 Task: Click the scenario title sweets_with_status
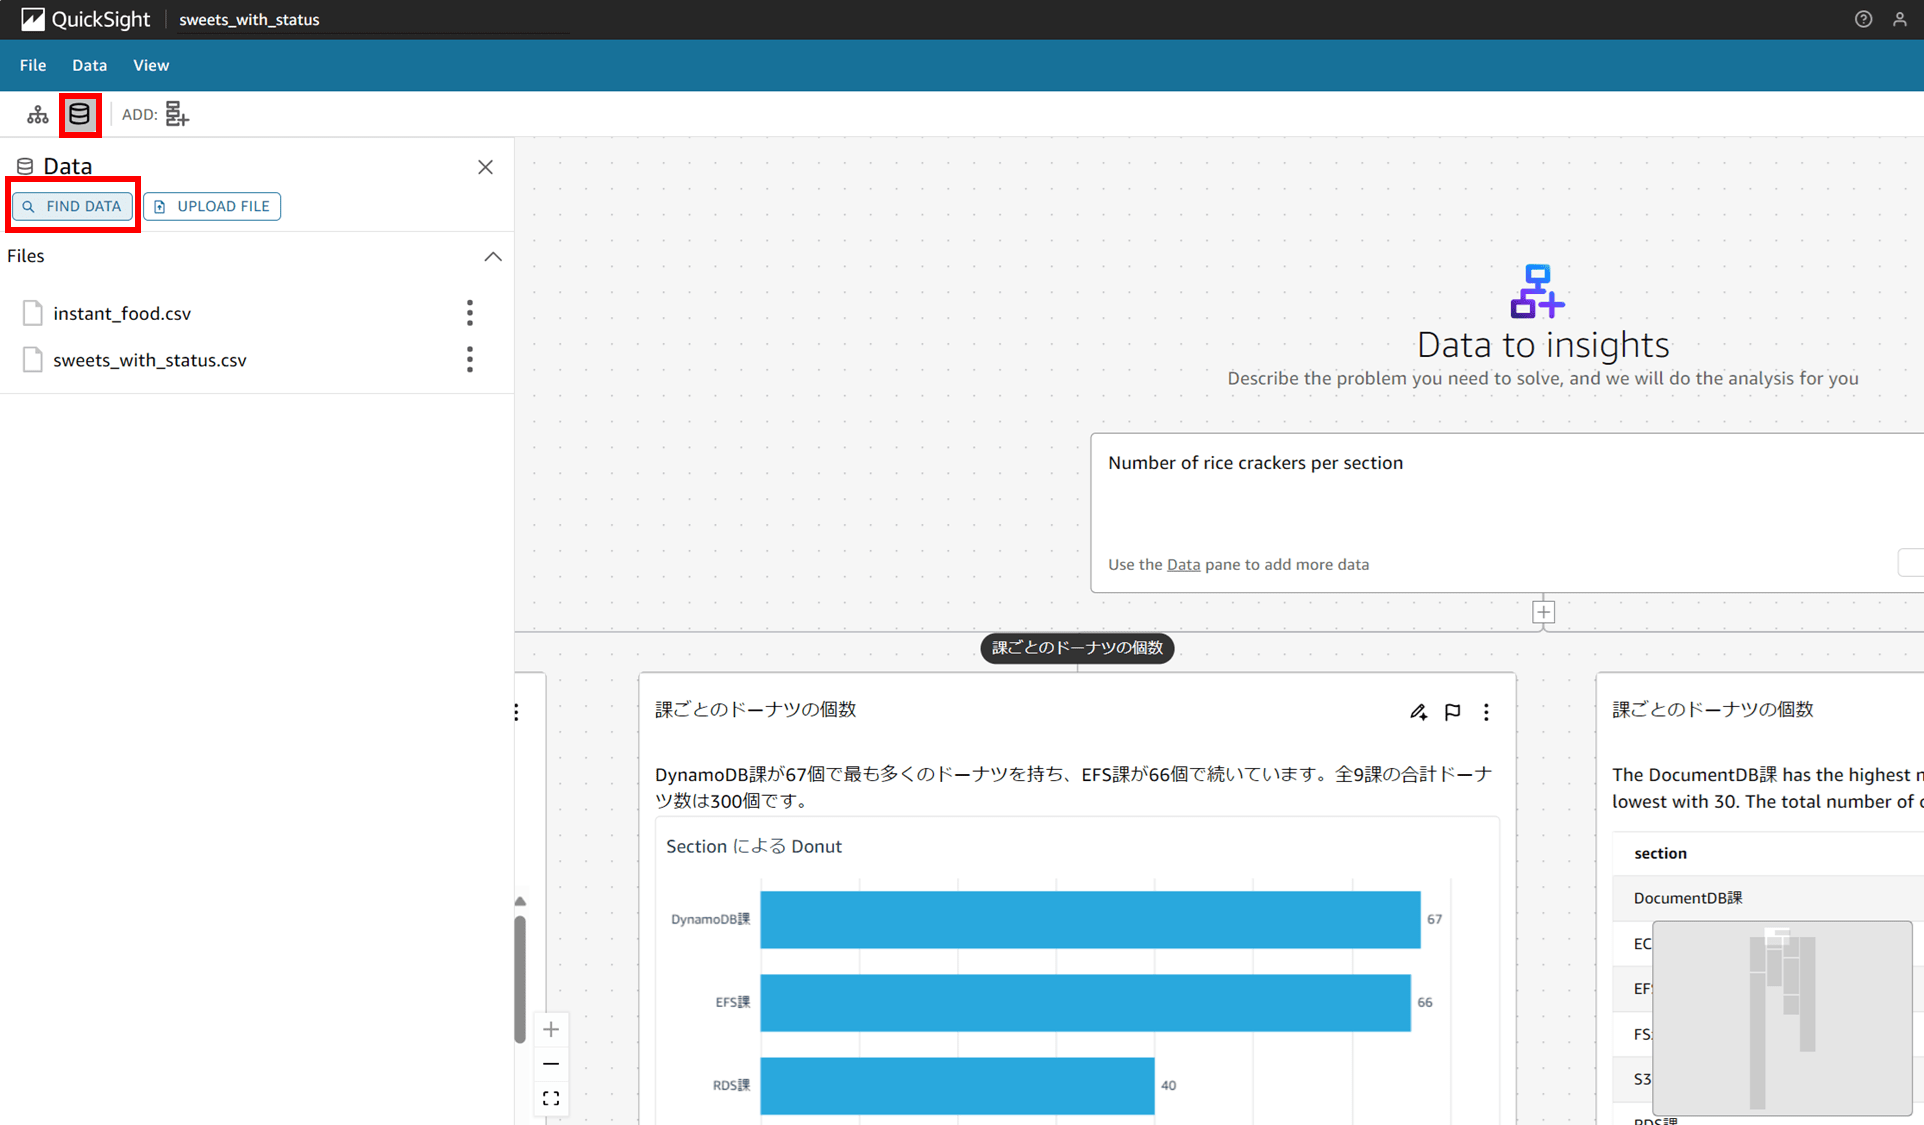click(x=249, y=19)
